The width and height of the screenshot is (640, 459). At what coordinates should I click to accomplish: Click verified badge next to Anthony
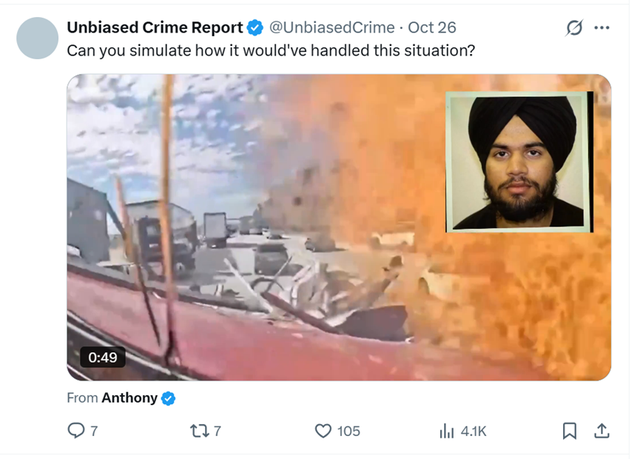(x=168, y=398)
